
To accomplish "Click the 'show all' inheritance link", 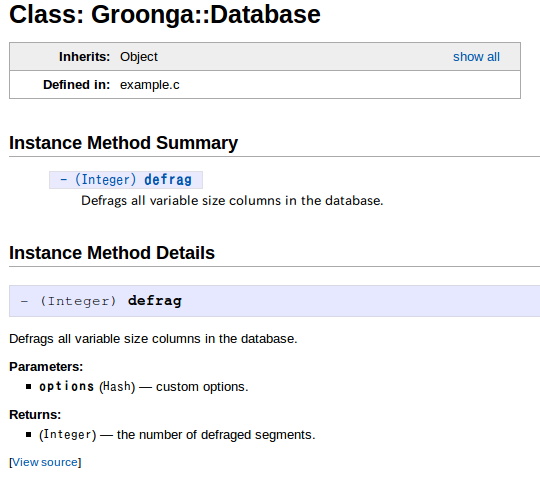I will tap(476, 57).
